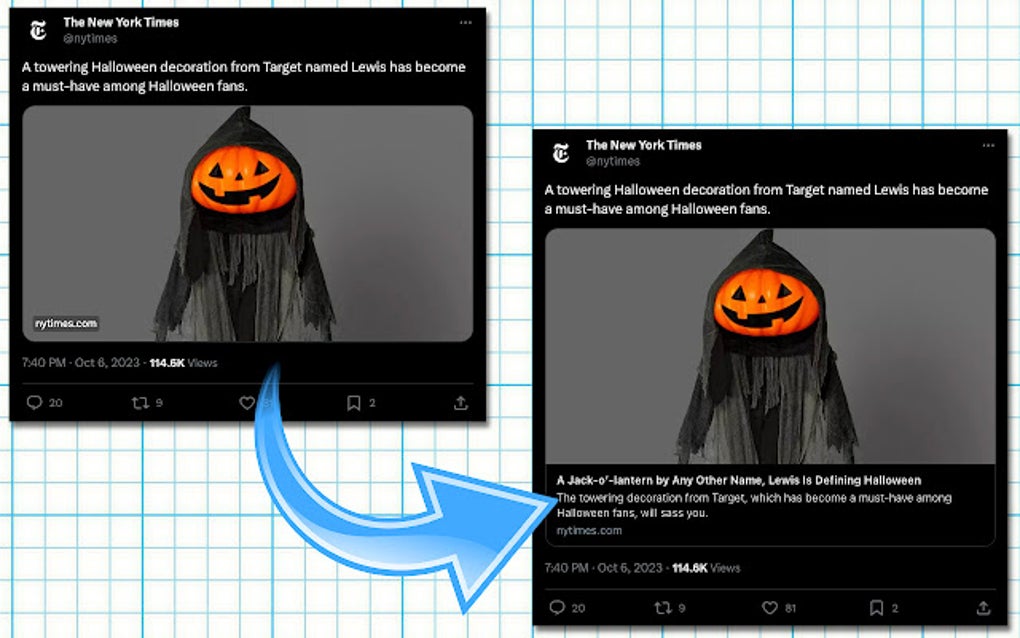Open the more options menu on the left tweet

point(465,22)
